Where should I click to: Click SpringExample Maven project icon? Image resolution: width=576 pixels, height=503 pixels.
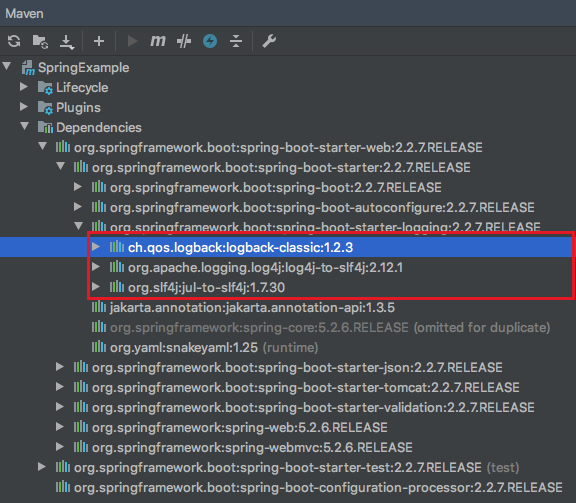coord(28,68)
